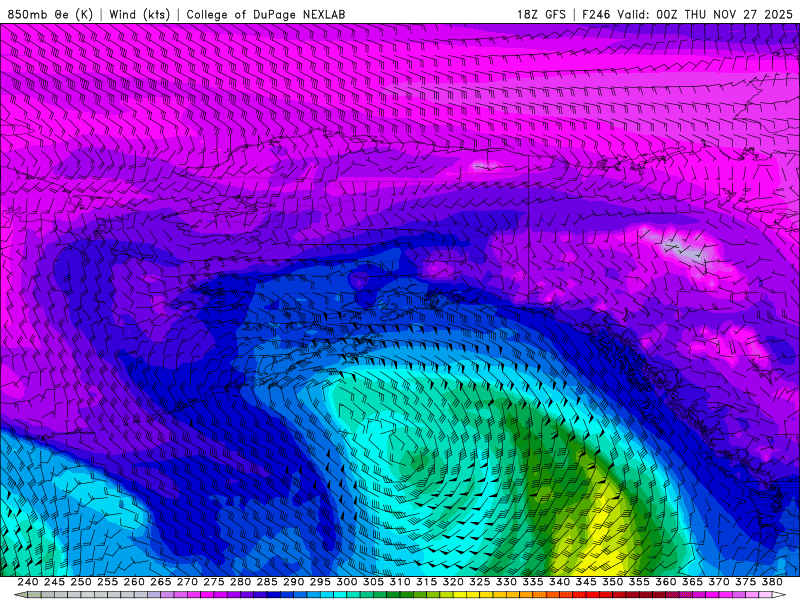Click the 305 color bar label

click(x=373, y=582)
